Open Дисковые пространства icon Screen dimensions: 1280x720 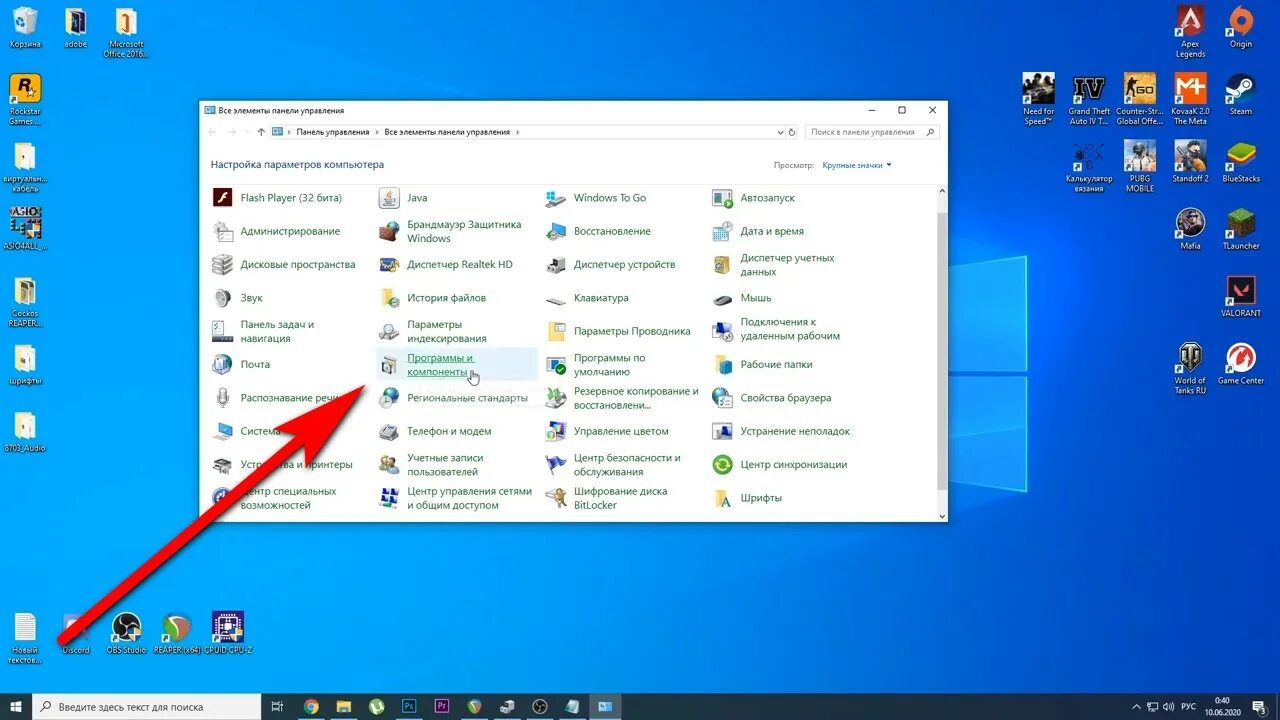223,265
